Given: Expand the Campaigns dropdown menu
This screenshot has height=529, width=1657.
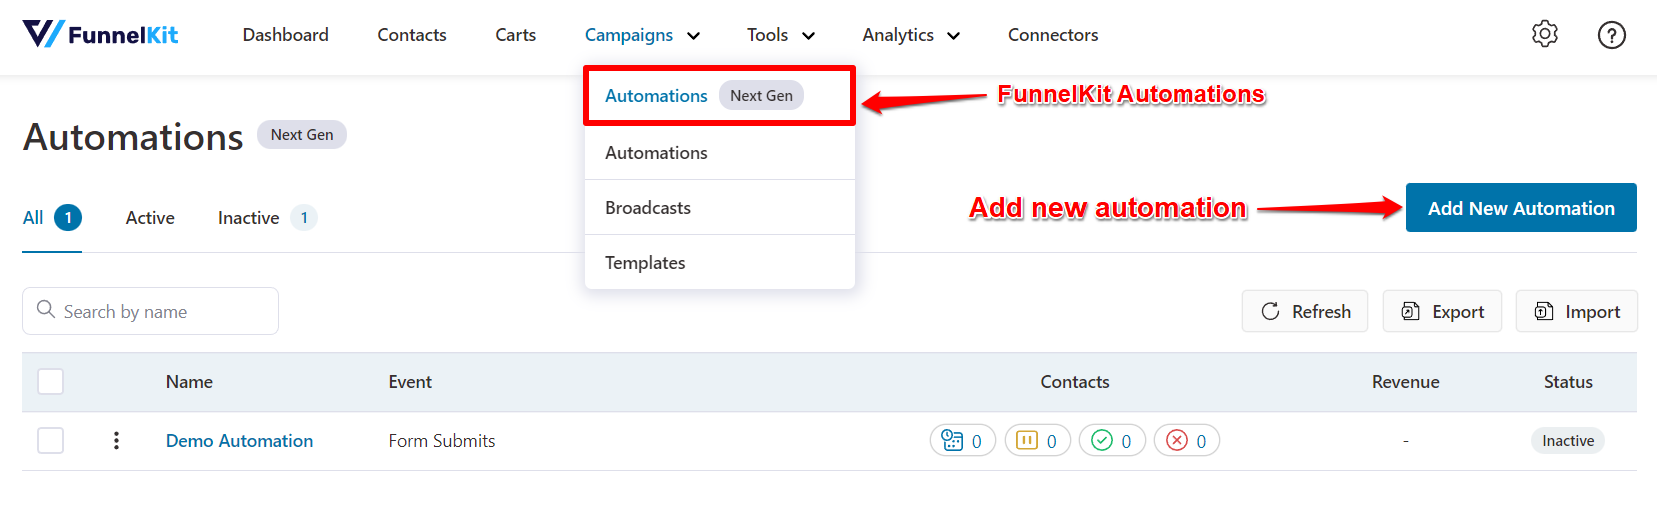Looking at the screenshot, I should pyautogui.click(x=642, y=35).
